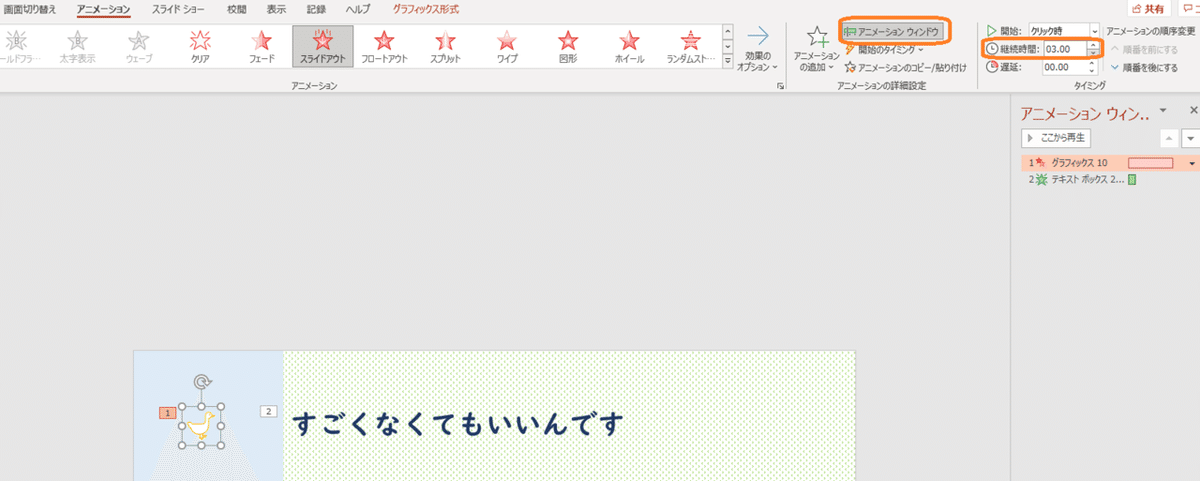Screen dimensions: 1200x481
Task: Click the ウェーブ emphasis effect
Action: [139, 46]
